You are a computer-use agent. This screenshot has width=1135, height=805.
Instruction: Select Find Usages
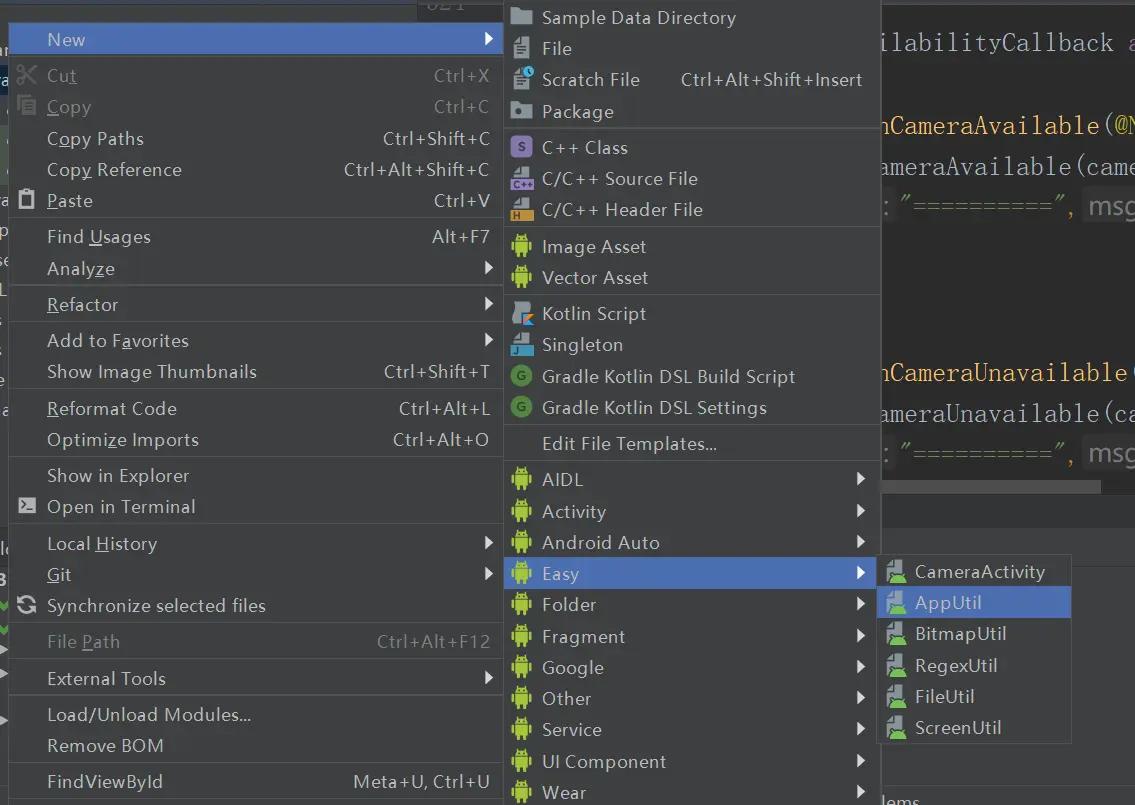tap(256, 237)
